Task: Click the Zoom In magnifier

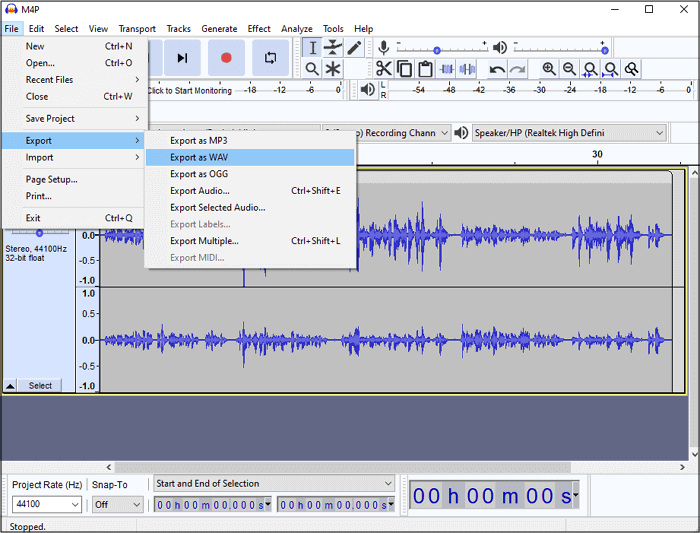Action: [x=549, y=69]
